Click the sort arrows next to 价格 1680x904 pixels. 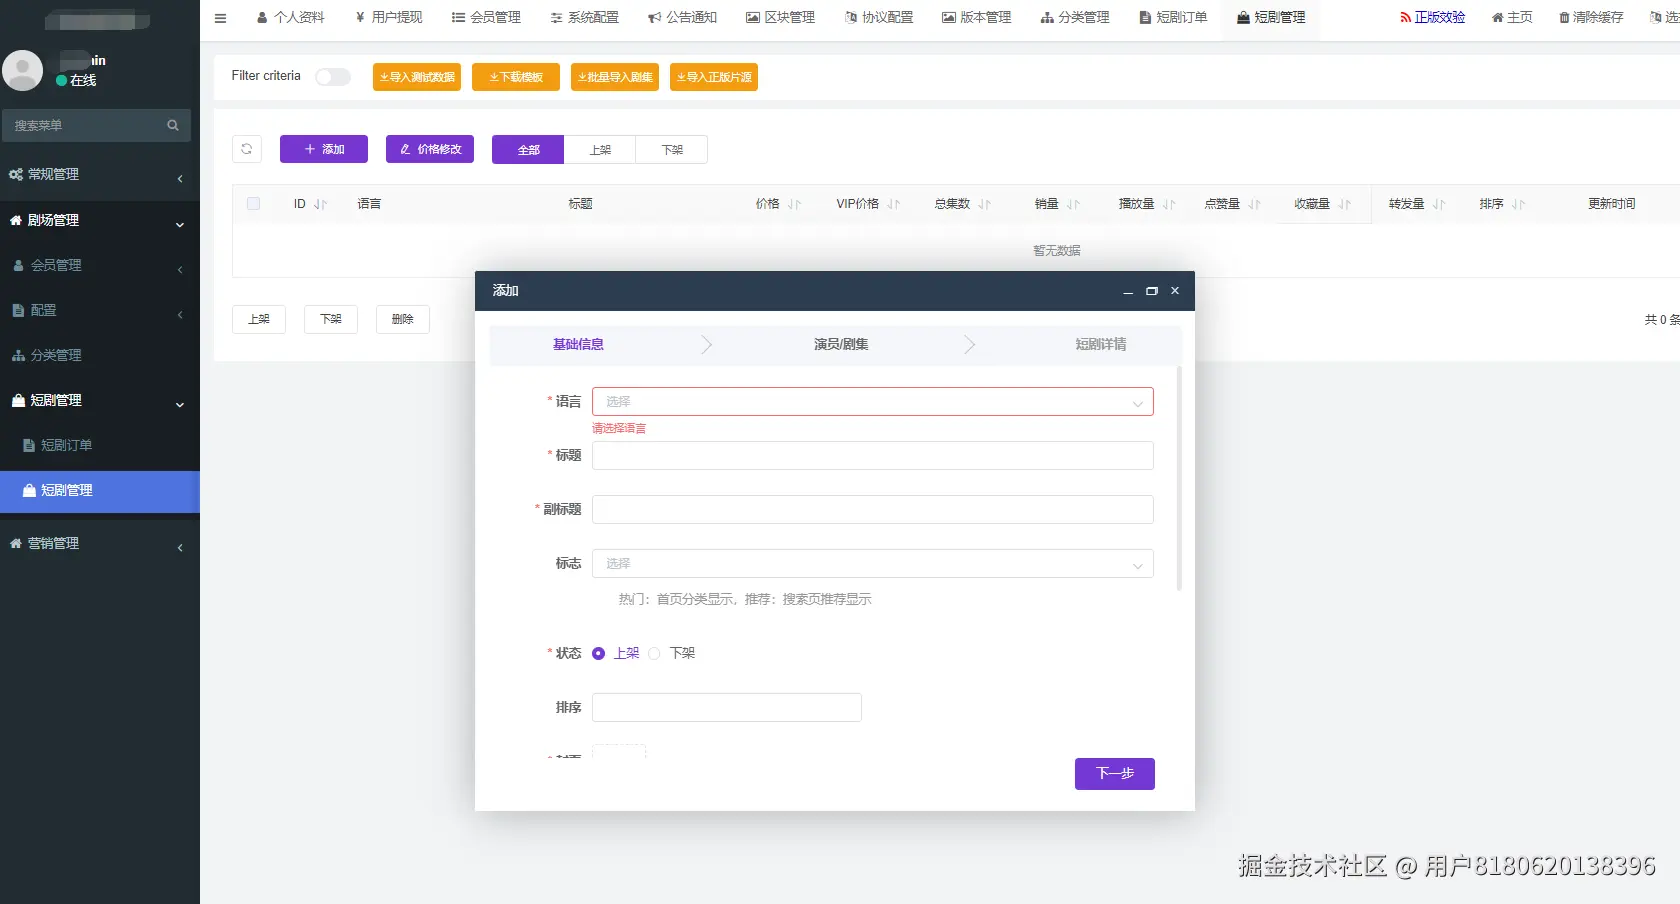794,204
